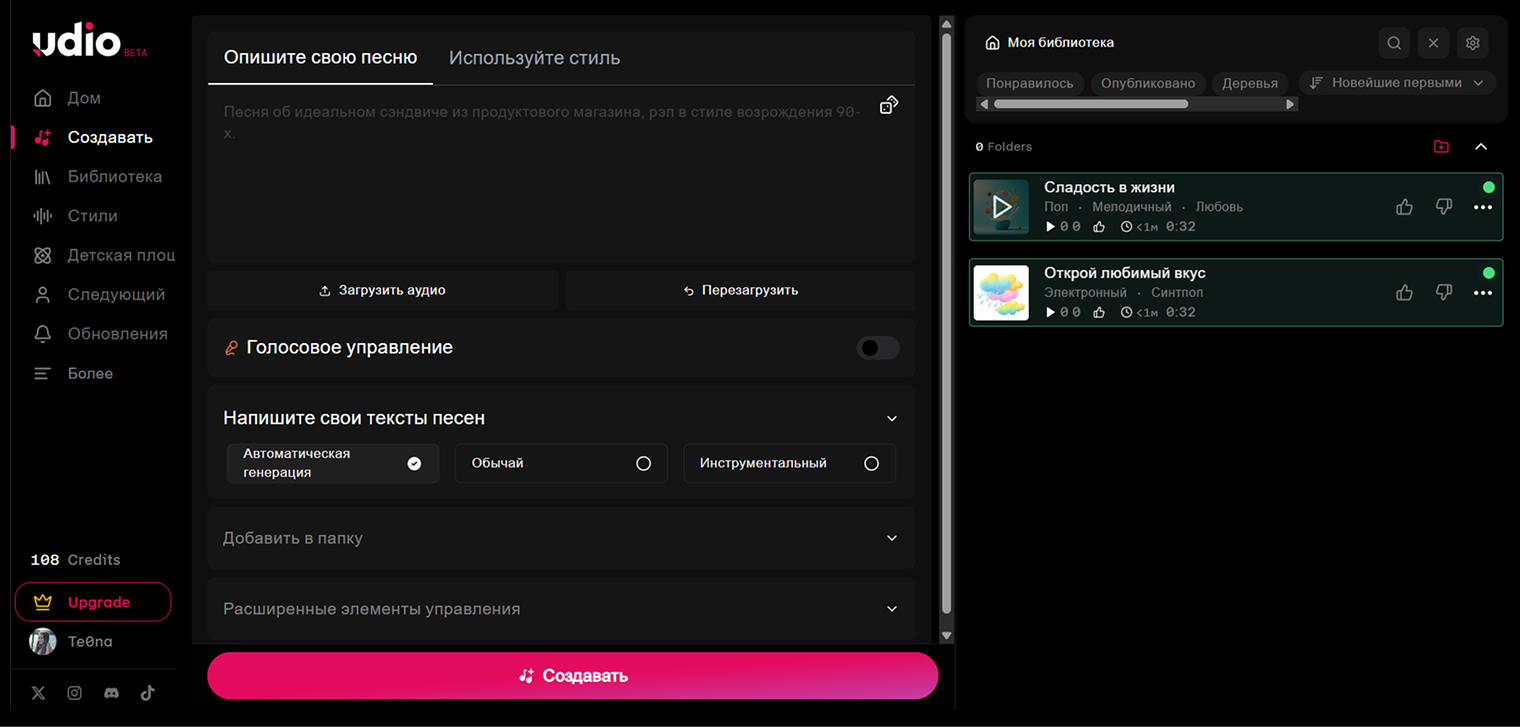Select the Инструментальный option
Image resolution: width=1520 pixels, height=727 pixels.
pyautogui.click(x=789, y=463)
